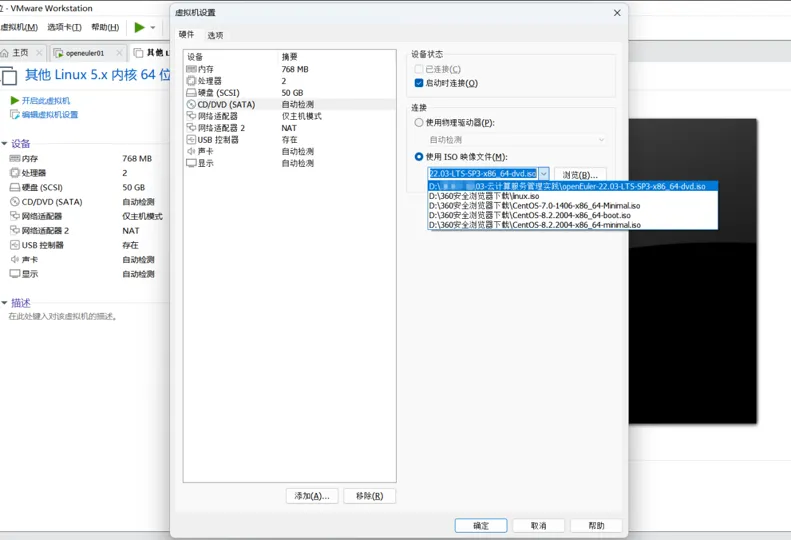Click the 帮助 button in the dialog footer
This screenshot has width=791, height=540.
[596, 526]
